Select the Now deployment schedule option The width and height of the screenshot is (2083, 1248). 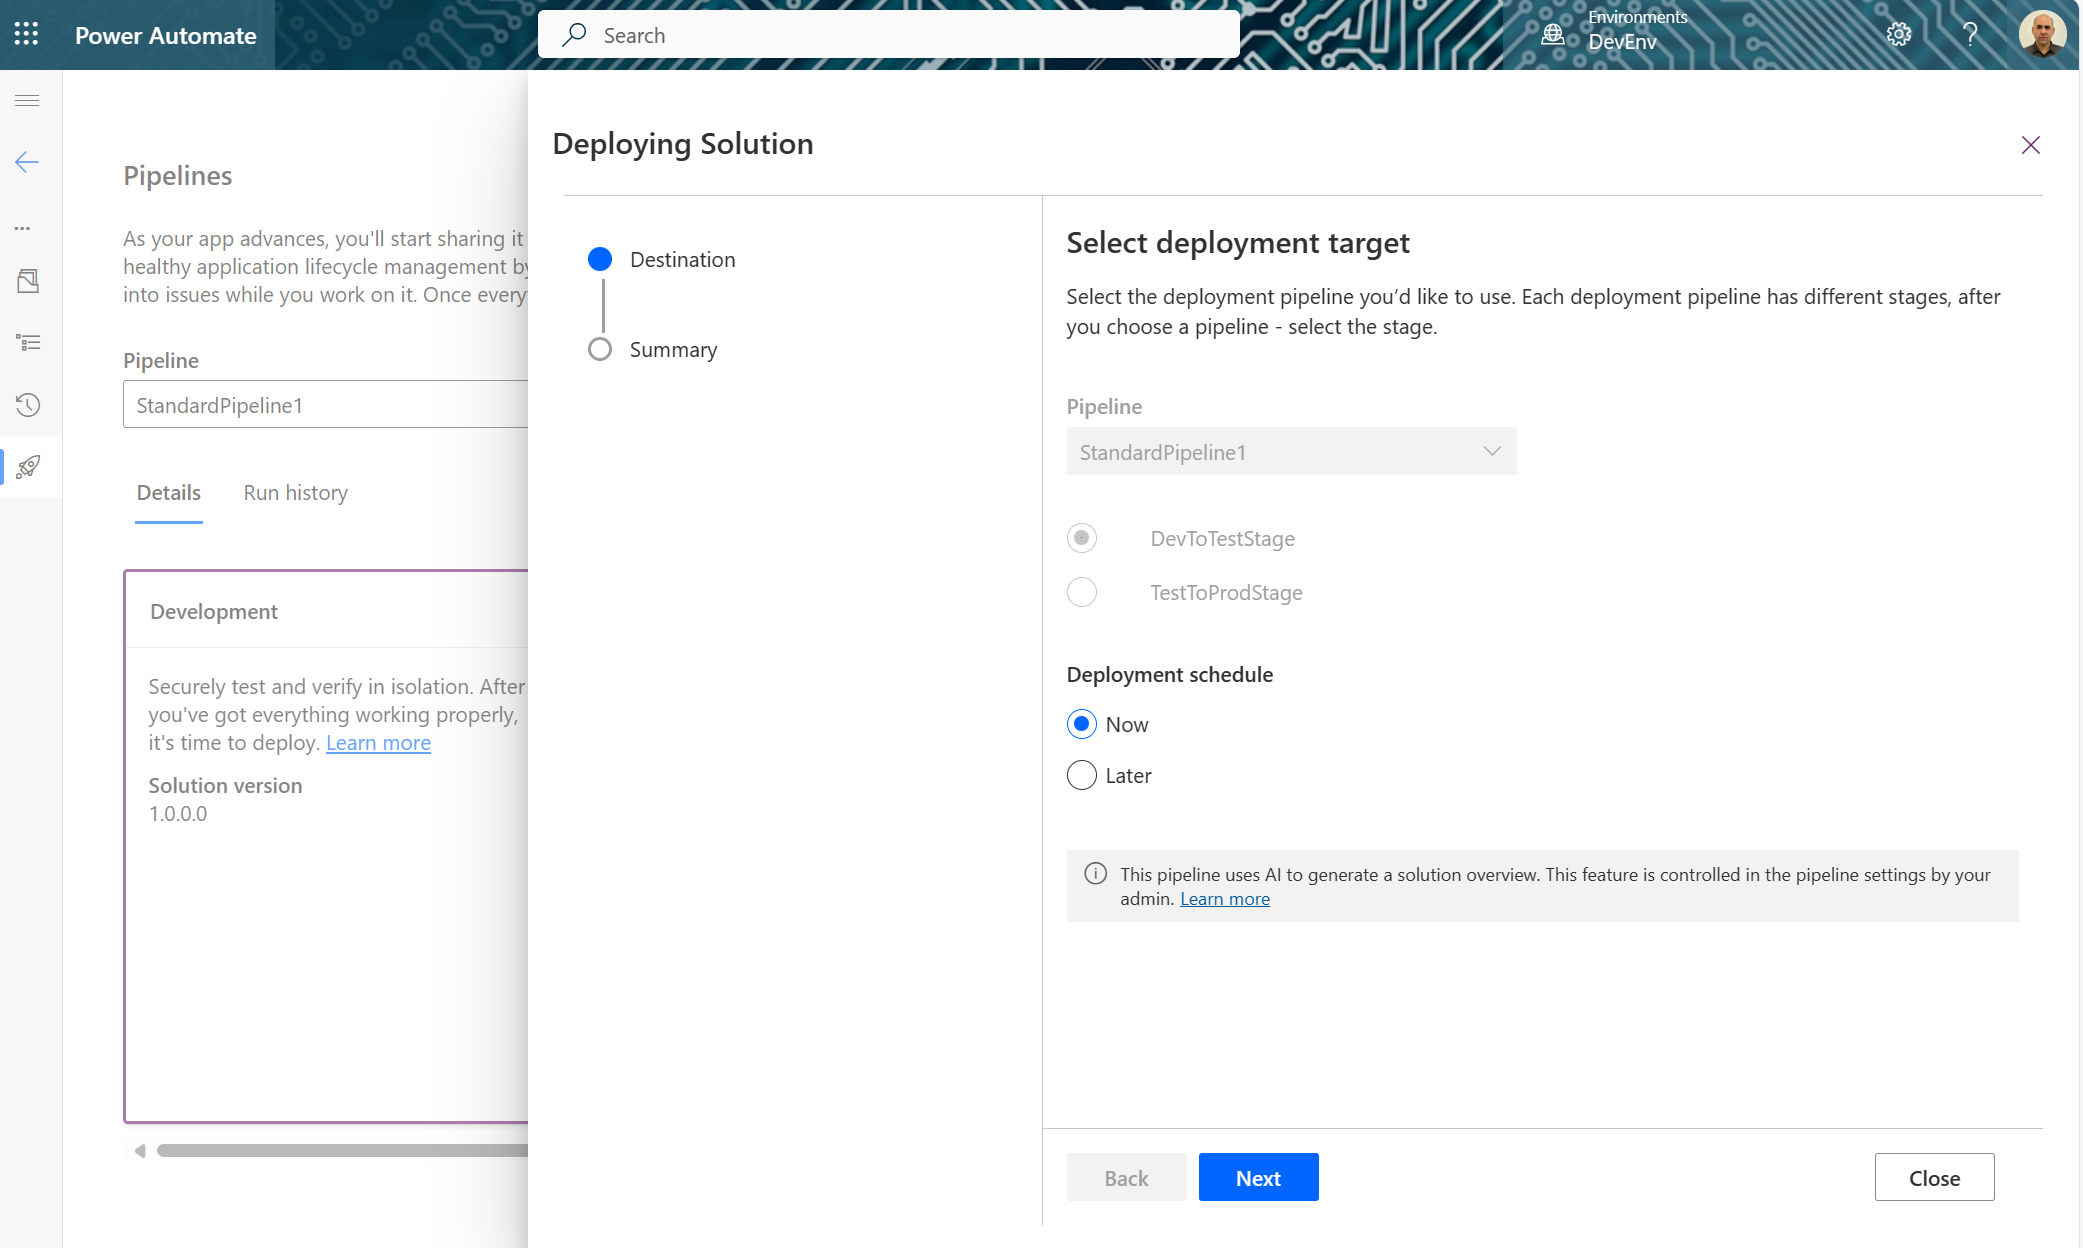pos(1082,724)
